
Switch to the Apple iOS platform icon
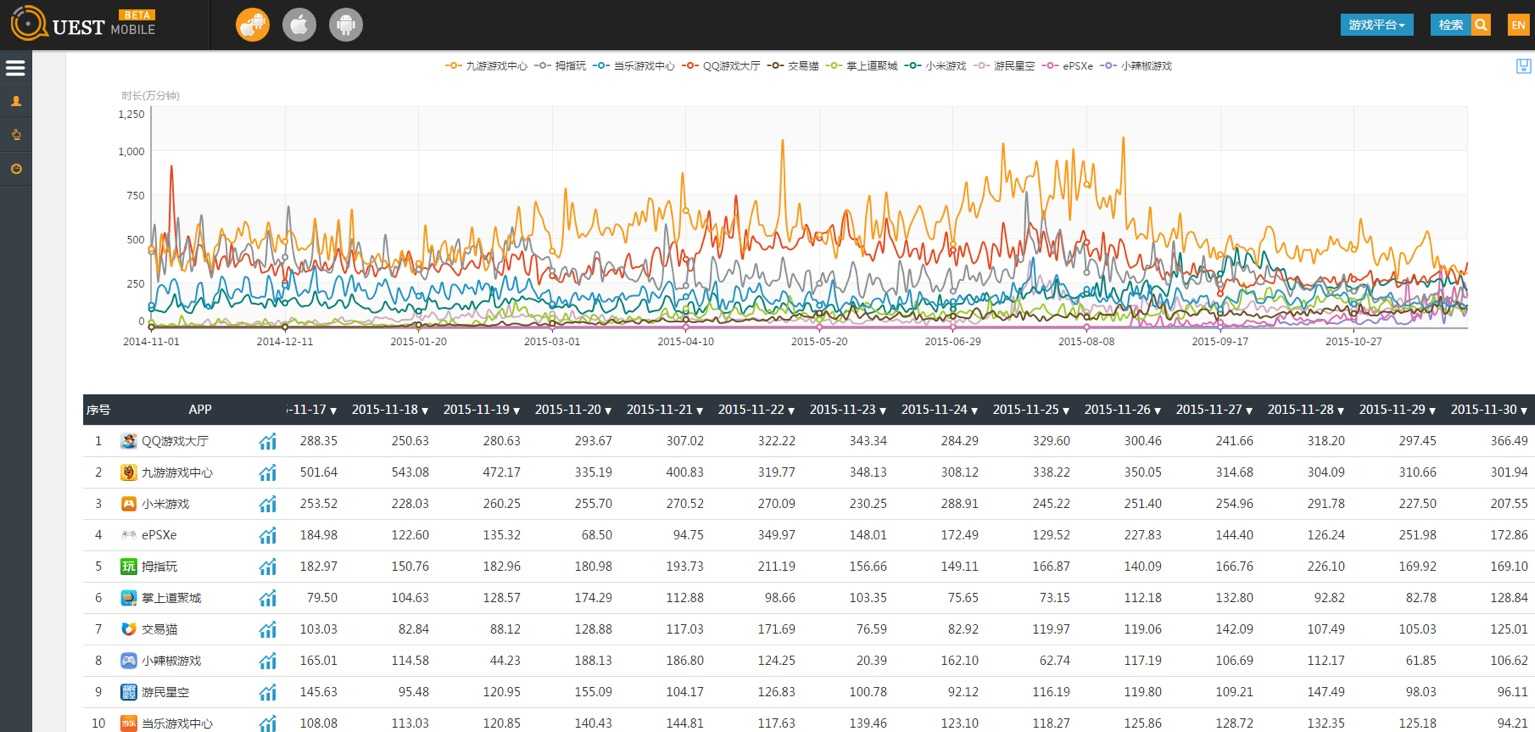(299, 25)
